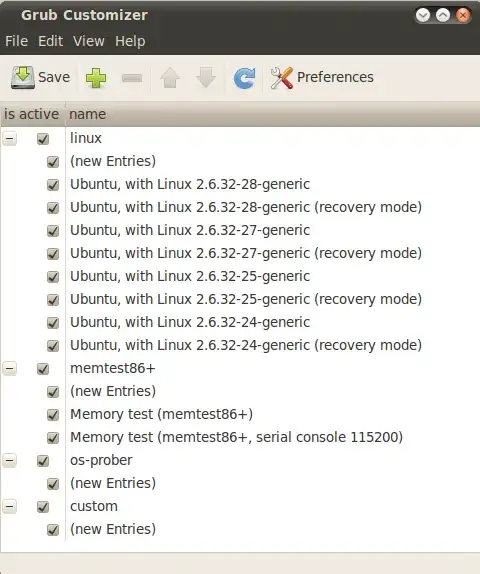Disable 2.6.32-24-generic recovery mode checkbox

click(x=53, y=346)
